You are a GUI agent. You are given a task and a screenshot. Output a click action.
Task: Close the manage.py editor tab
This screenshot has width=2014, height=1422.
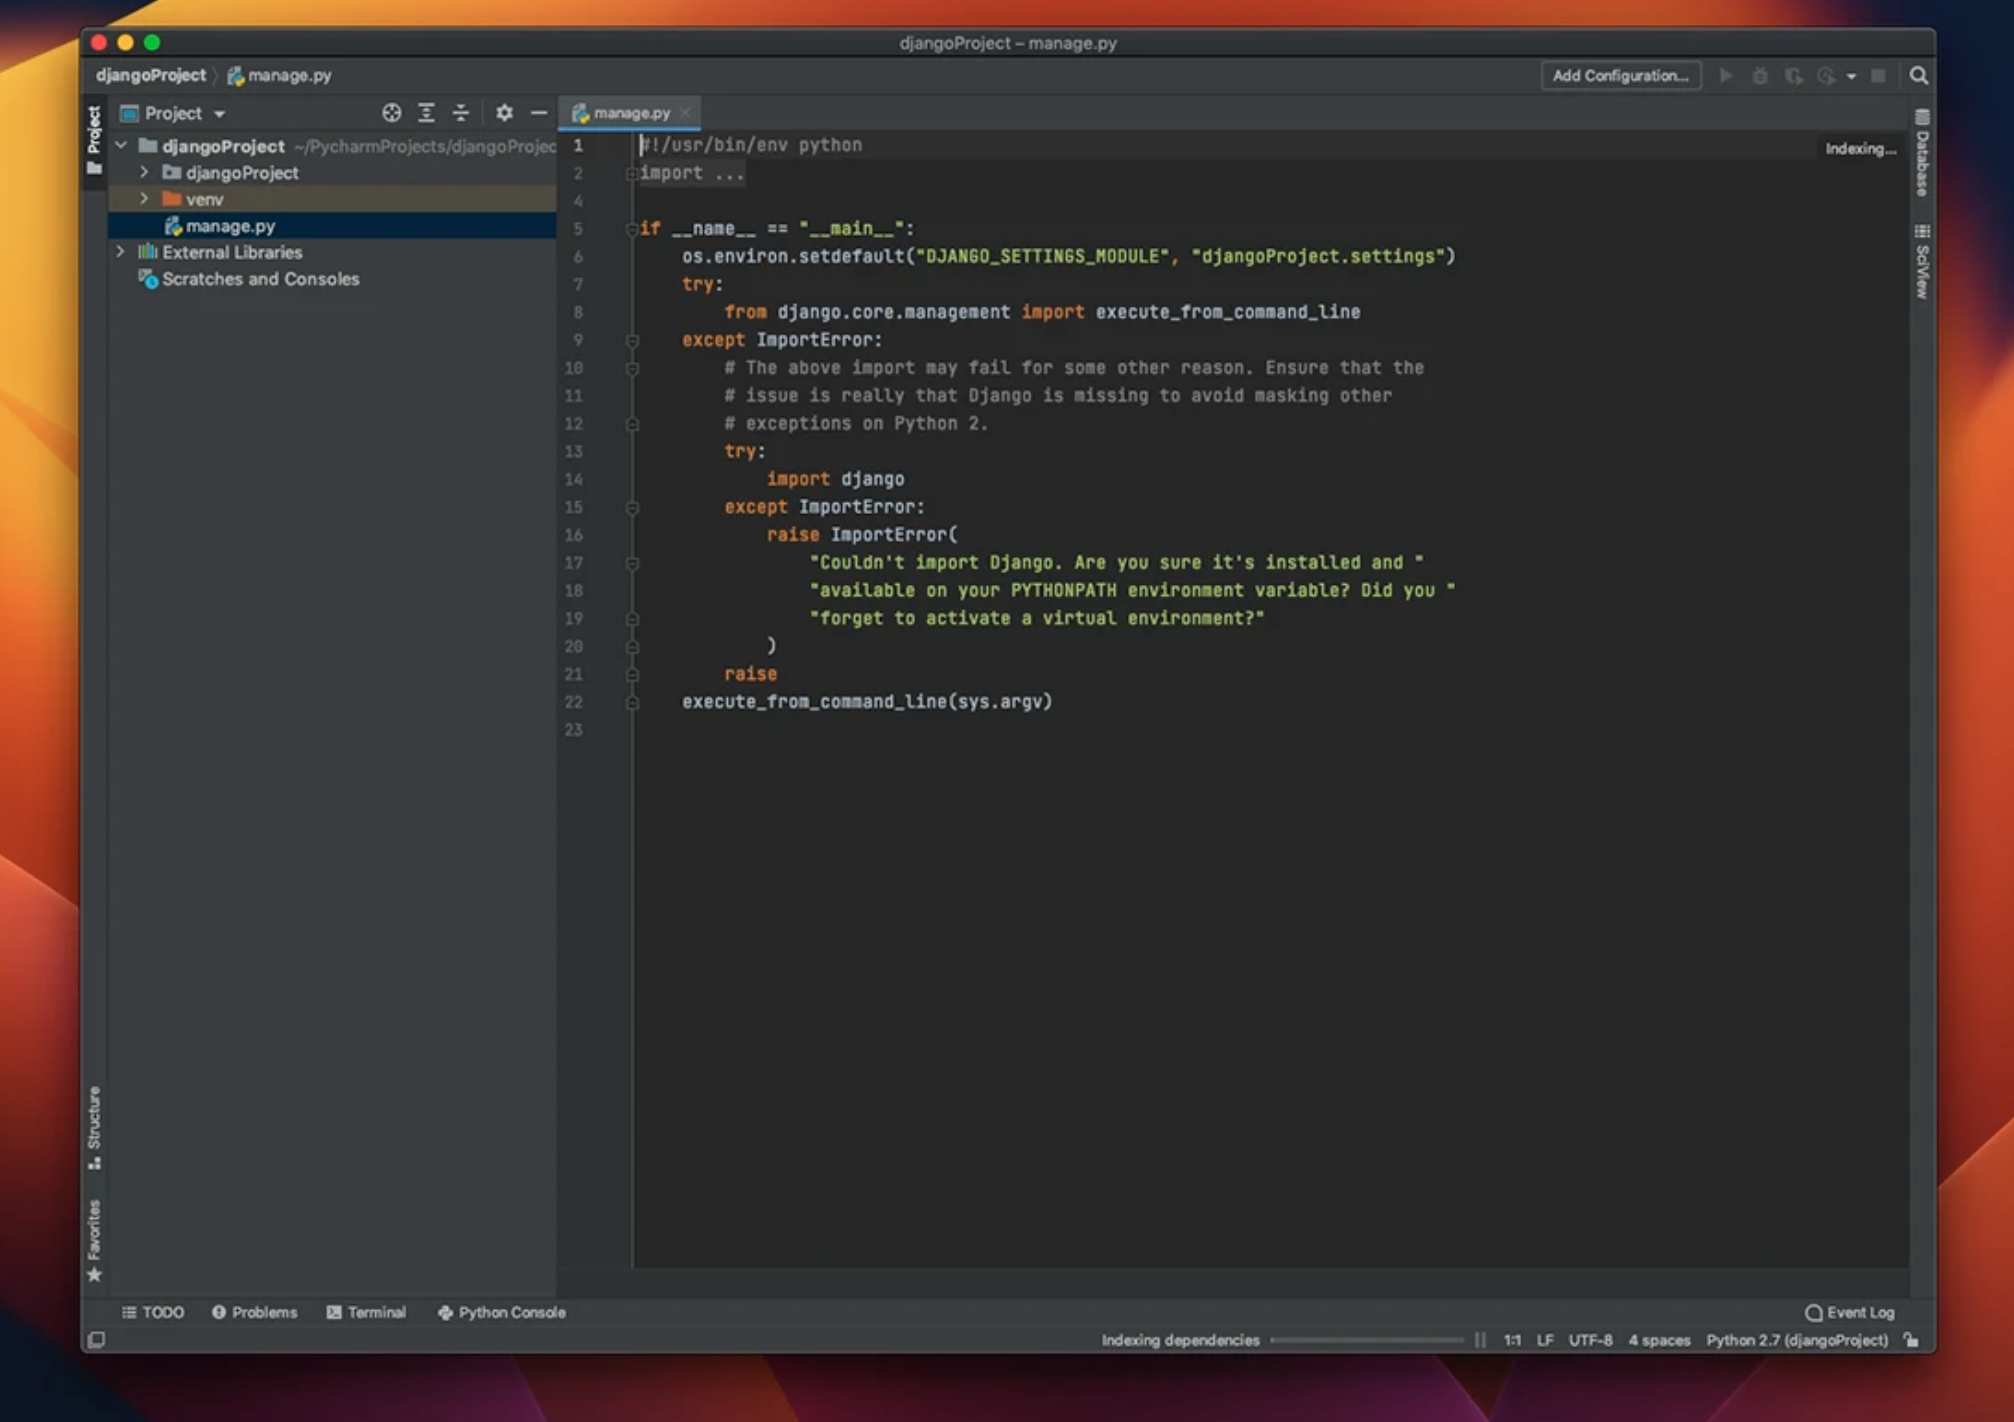[685, 112]
